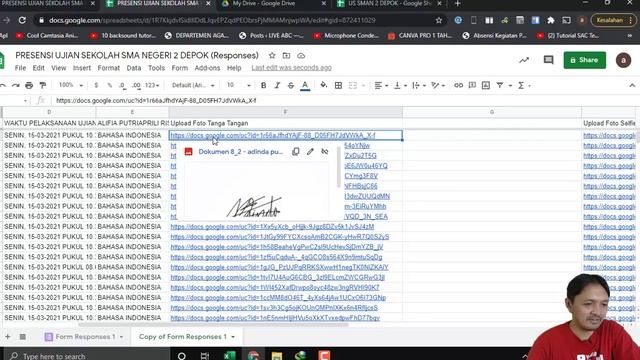Toggle bold formatting

coord(263,85)
